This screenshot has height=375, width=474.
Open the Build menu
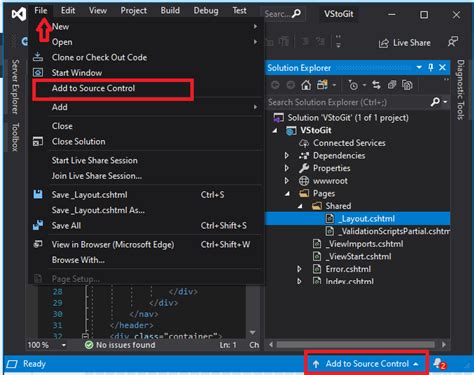[x=170, y=11]
